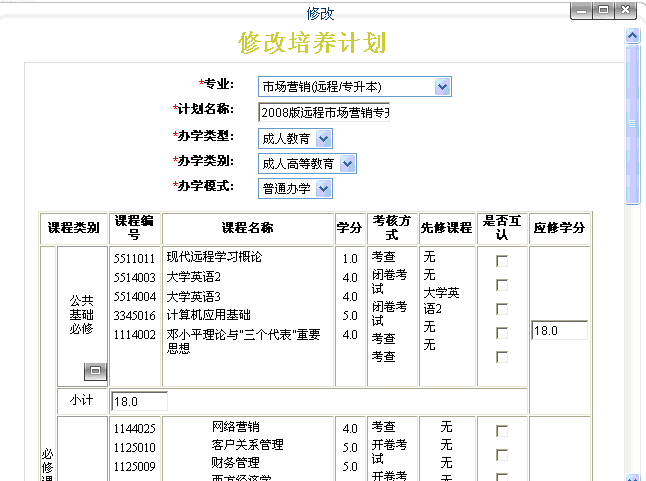Edit the 小计 field showing 18.0
The height and width of the screenshot is (481, 646).
(139, 401)
